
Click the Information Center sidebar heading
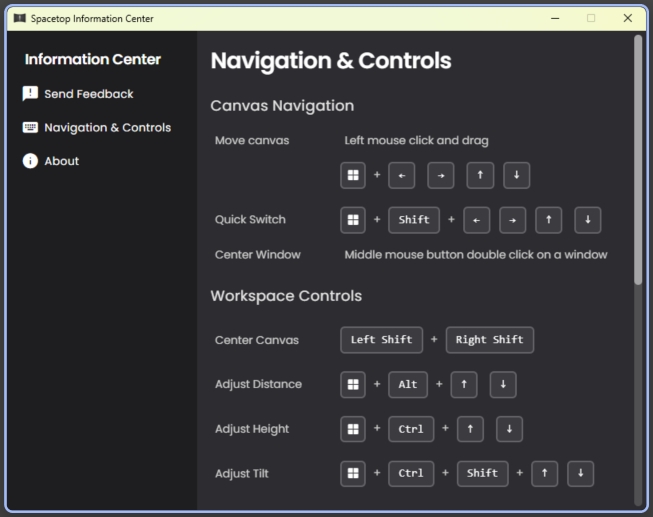[92, 60]
